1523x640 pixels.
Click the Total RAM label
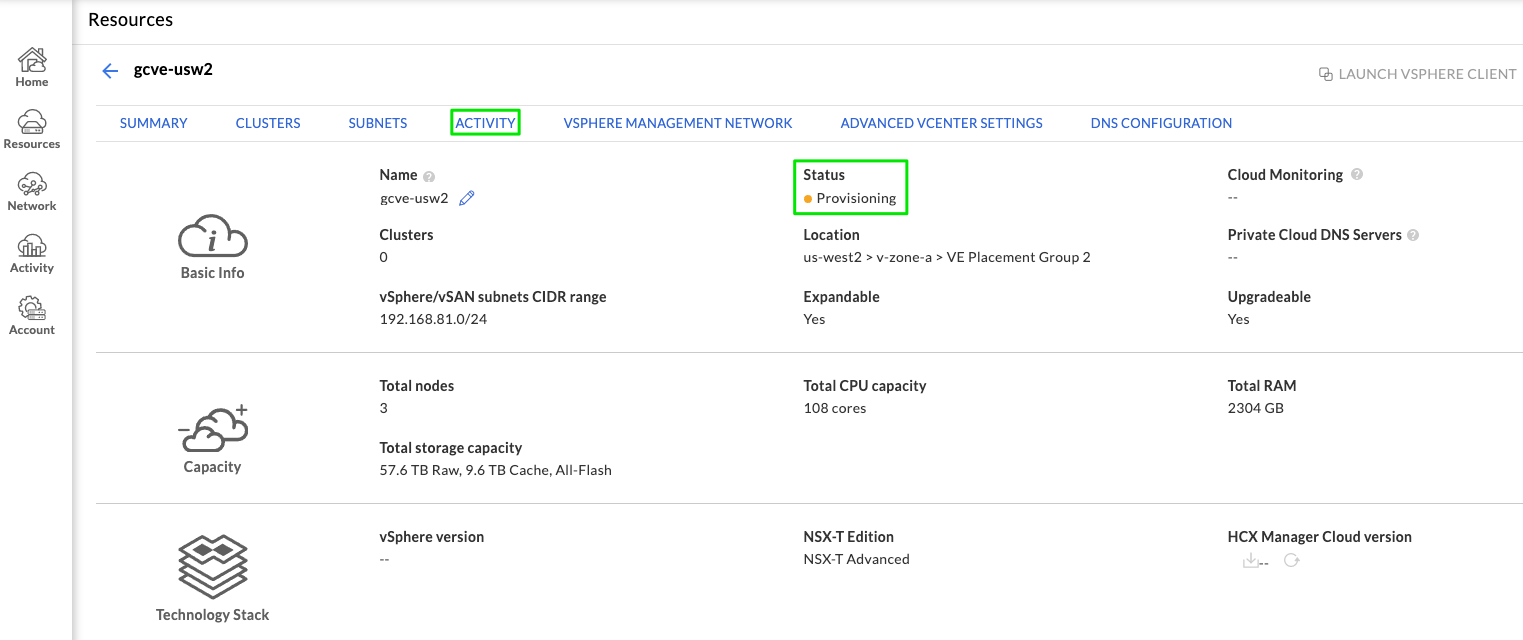tap(1262, 386)
